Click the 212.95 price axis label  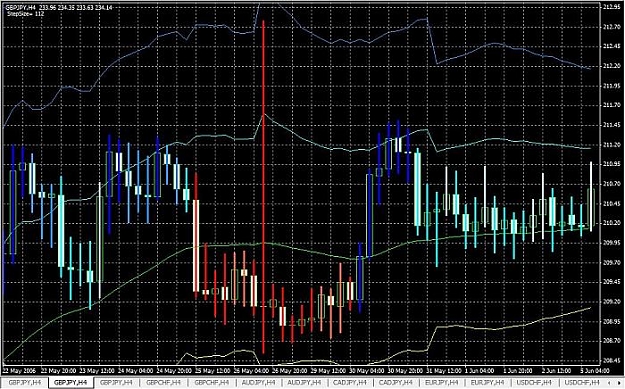pos(611,7)
